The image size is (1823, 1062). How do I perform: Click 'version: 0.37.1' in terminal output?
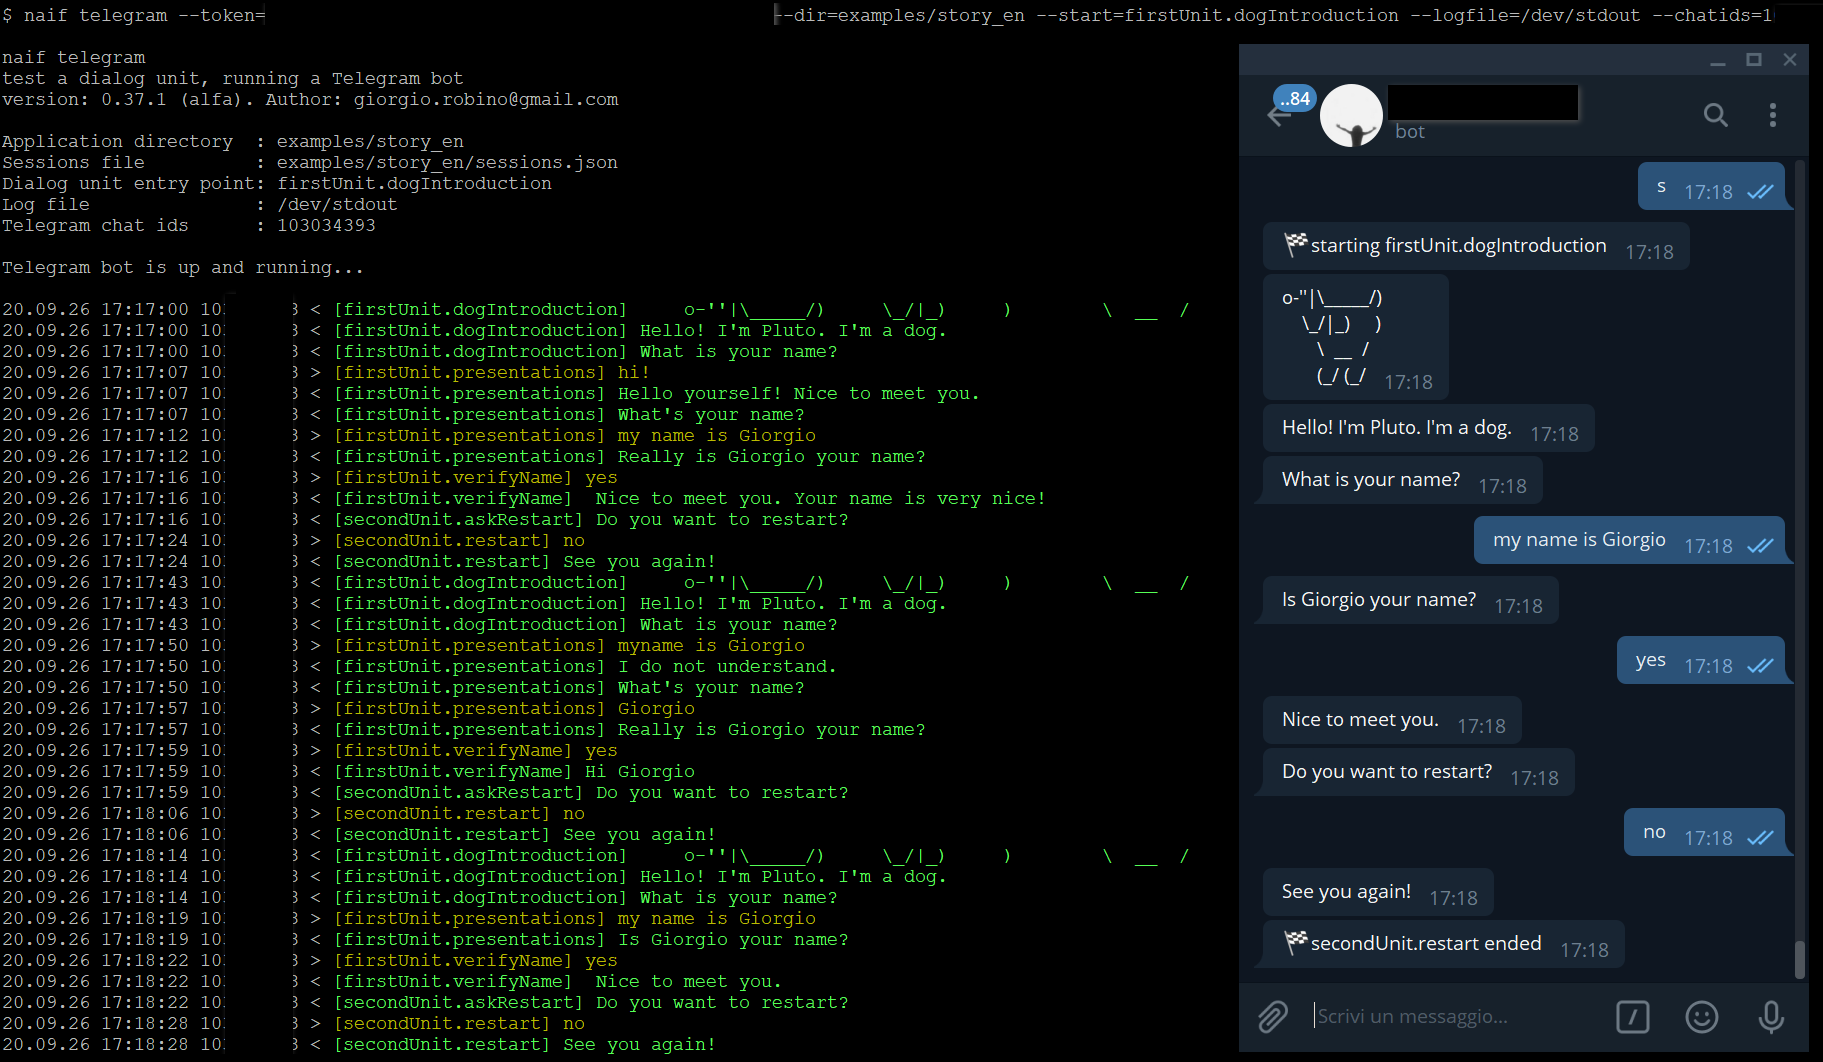point(83,100)
